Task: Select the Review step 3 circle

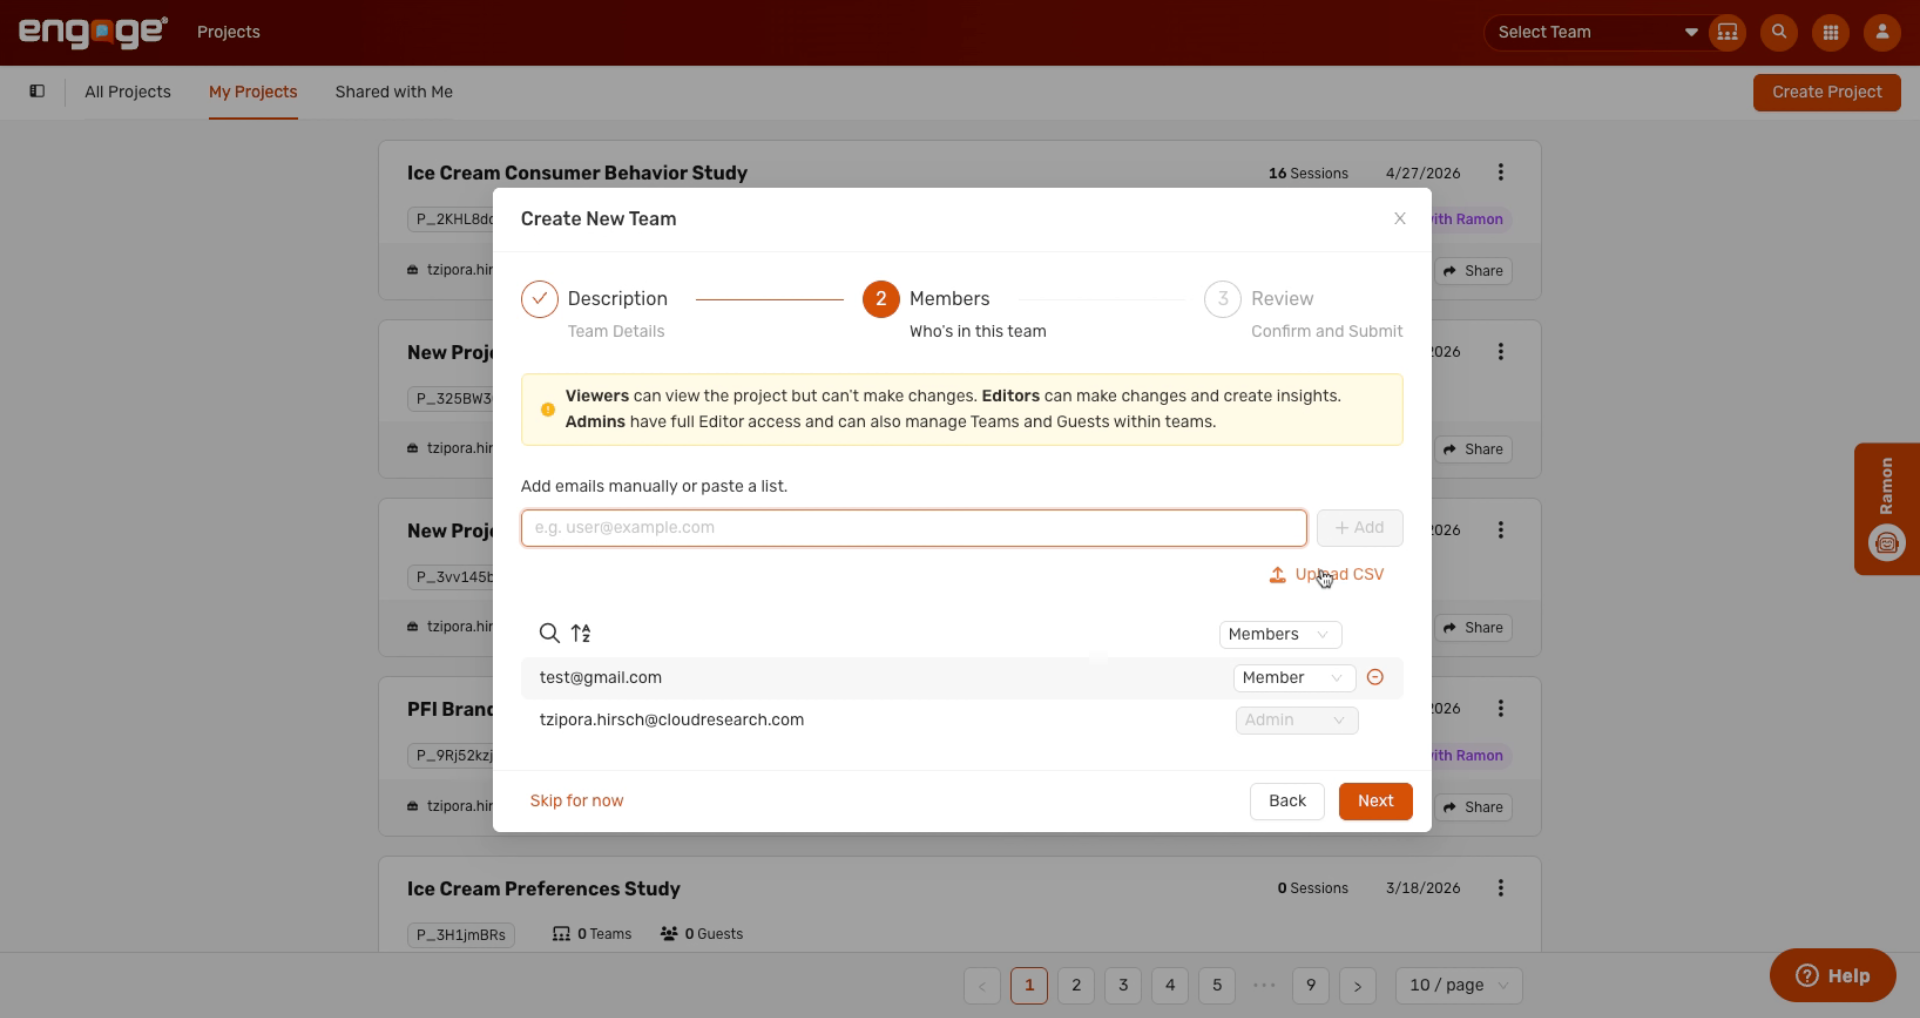Action: [x=1222, y=298]
